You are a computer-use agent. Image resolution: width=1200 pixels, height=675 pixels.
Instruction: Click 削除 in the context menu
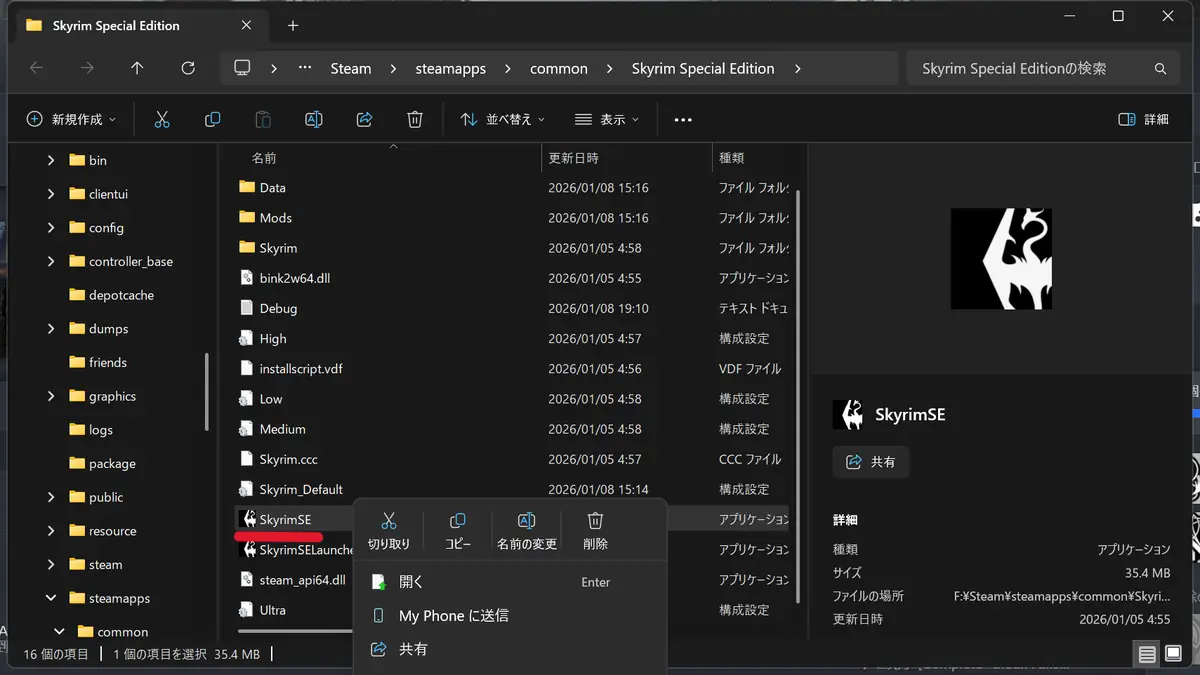(595, 531)
